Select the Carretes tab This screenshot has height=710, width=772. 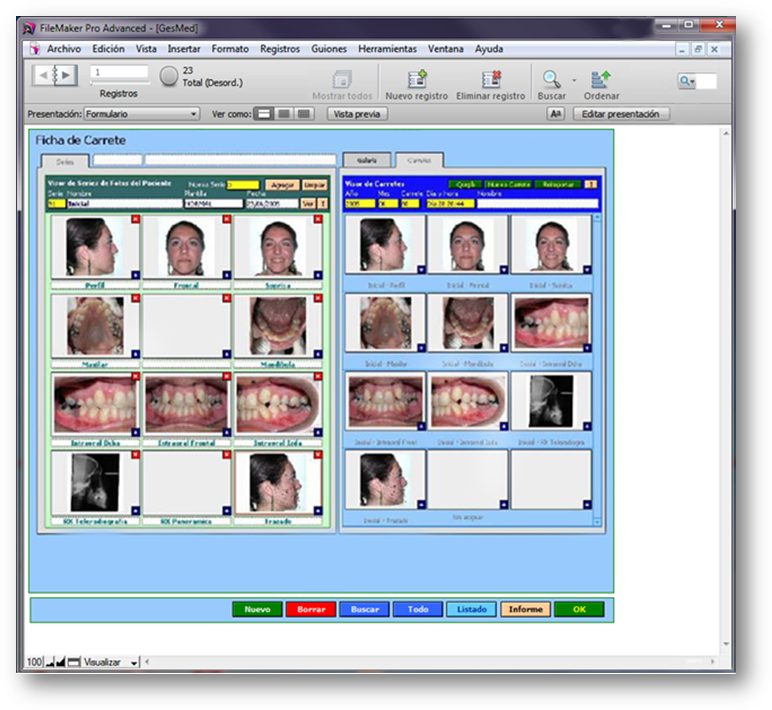tap(419, 161)
